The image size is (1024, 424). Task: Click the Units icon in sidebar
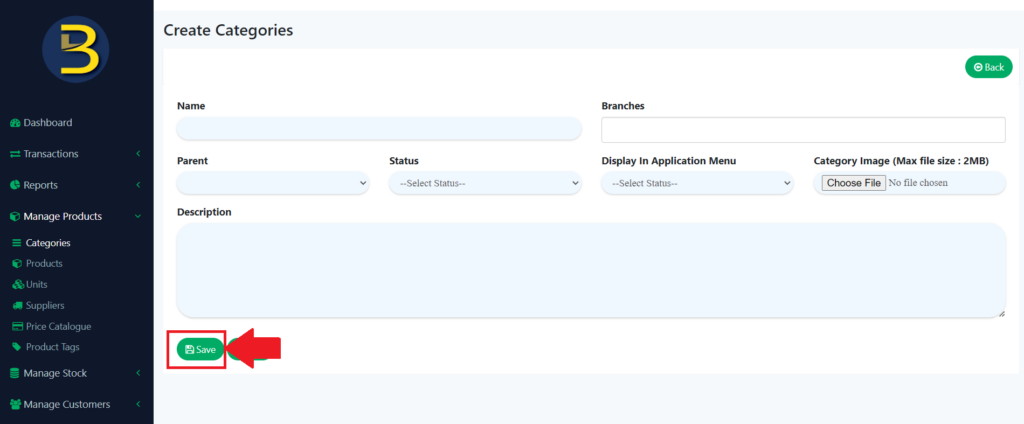point(16,285)
